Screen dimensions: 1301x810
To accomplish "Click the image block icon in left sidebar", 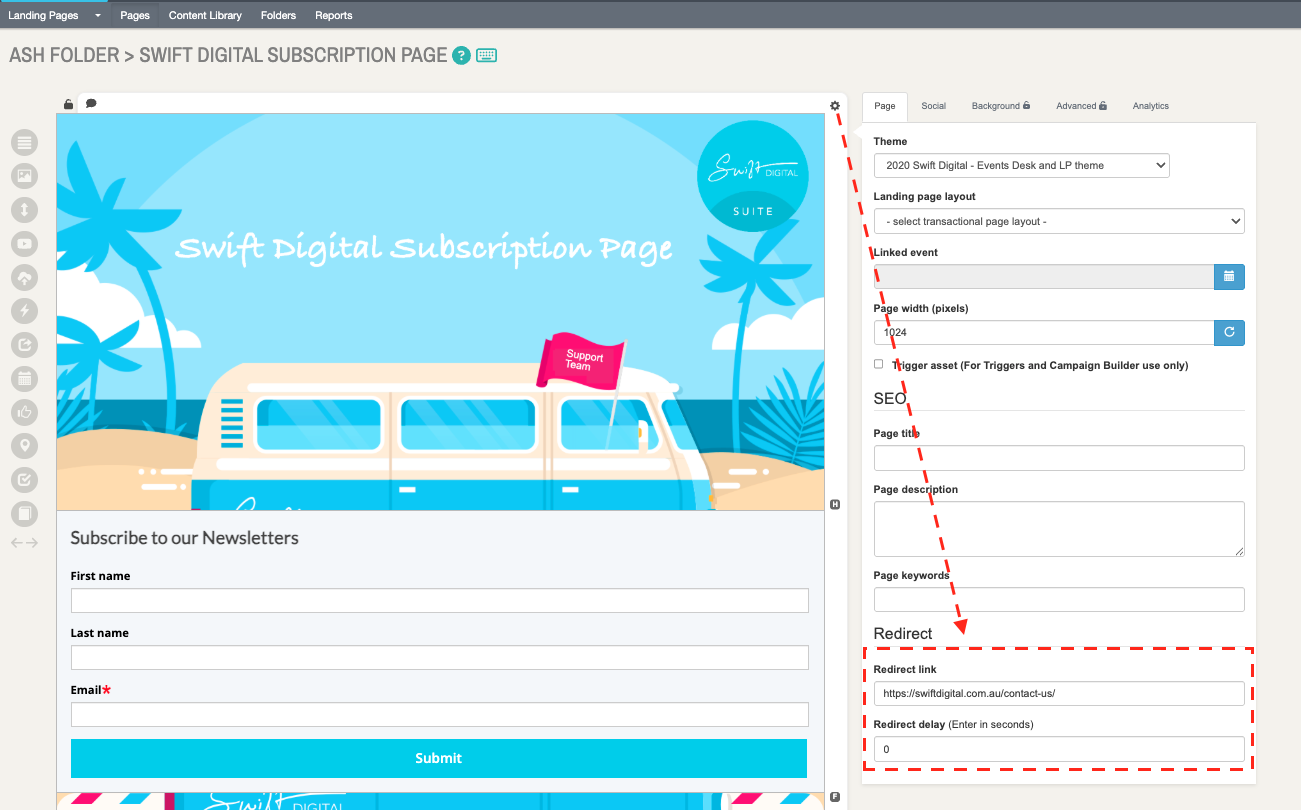I will tap(24, 176).
